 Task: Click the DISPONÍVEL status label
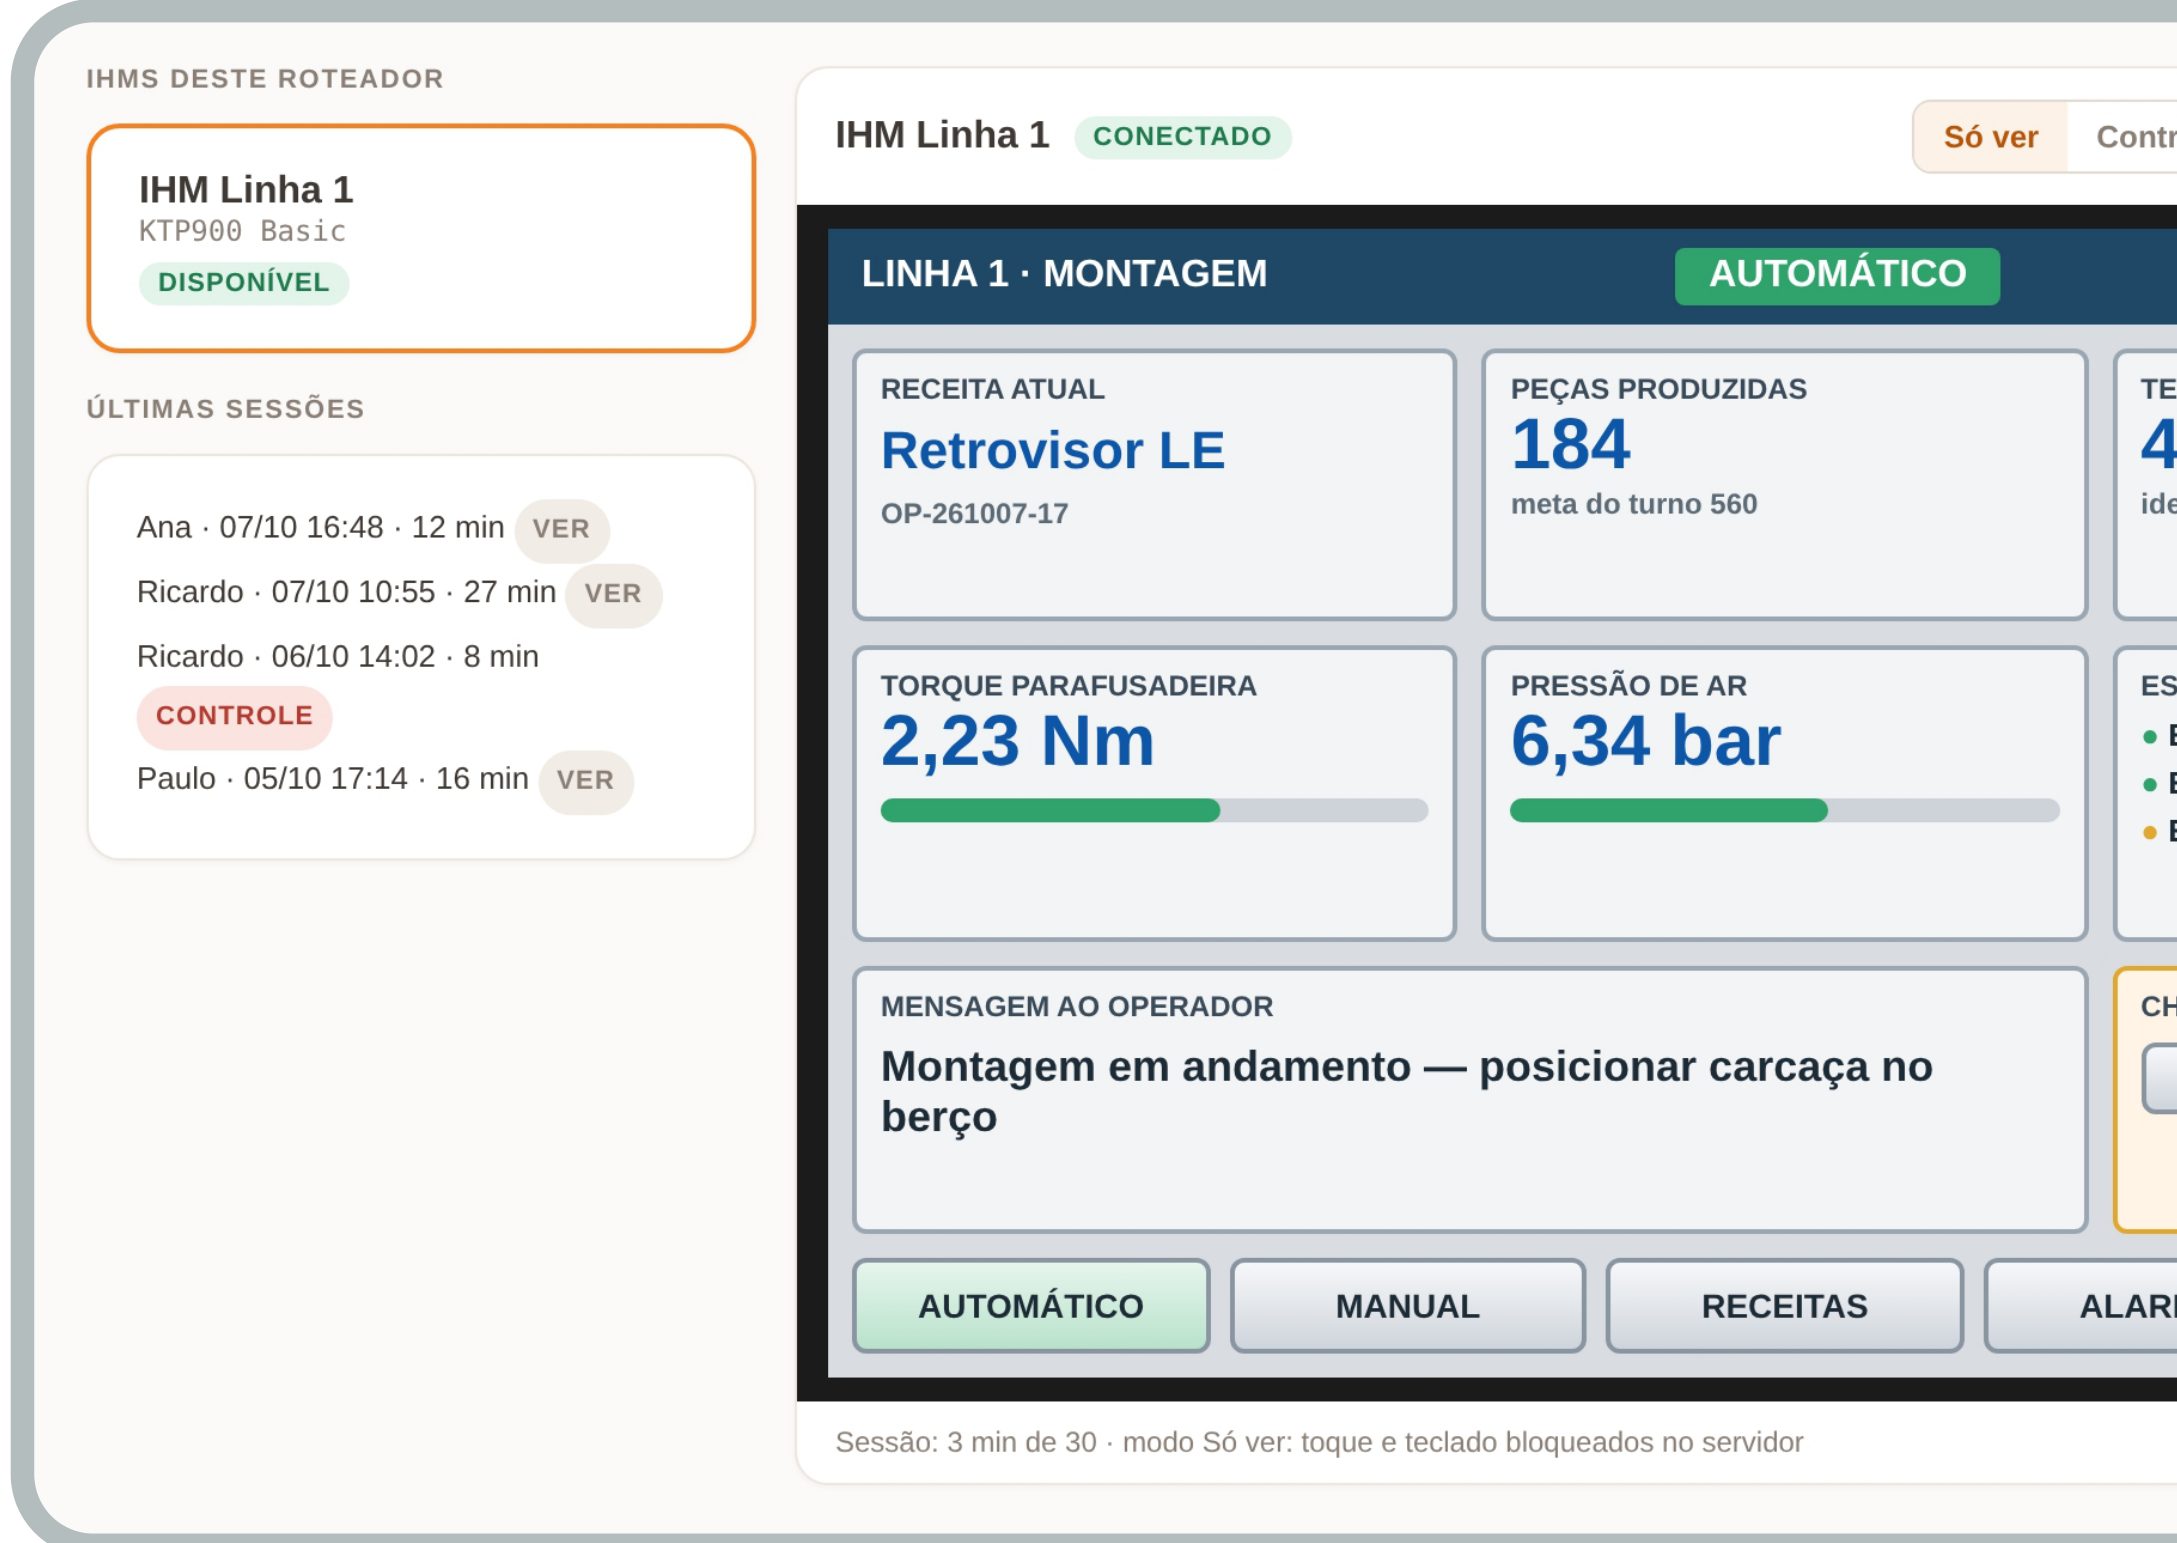pos(243,283)
